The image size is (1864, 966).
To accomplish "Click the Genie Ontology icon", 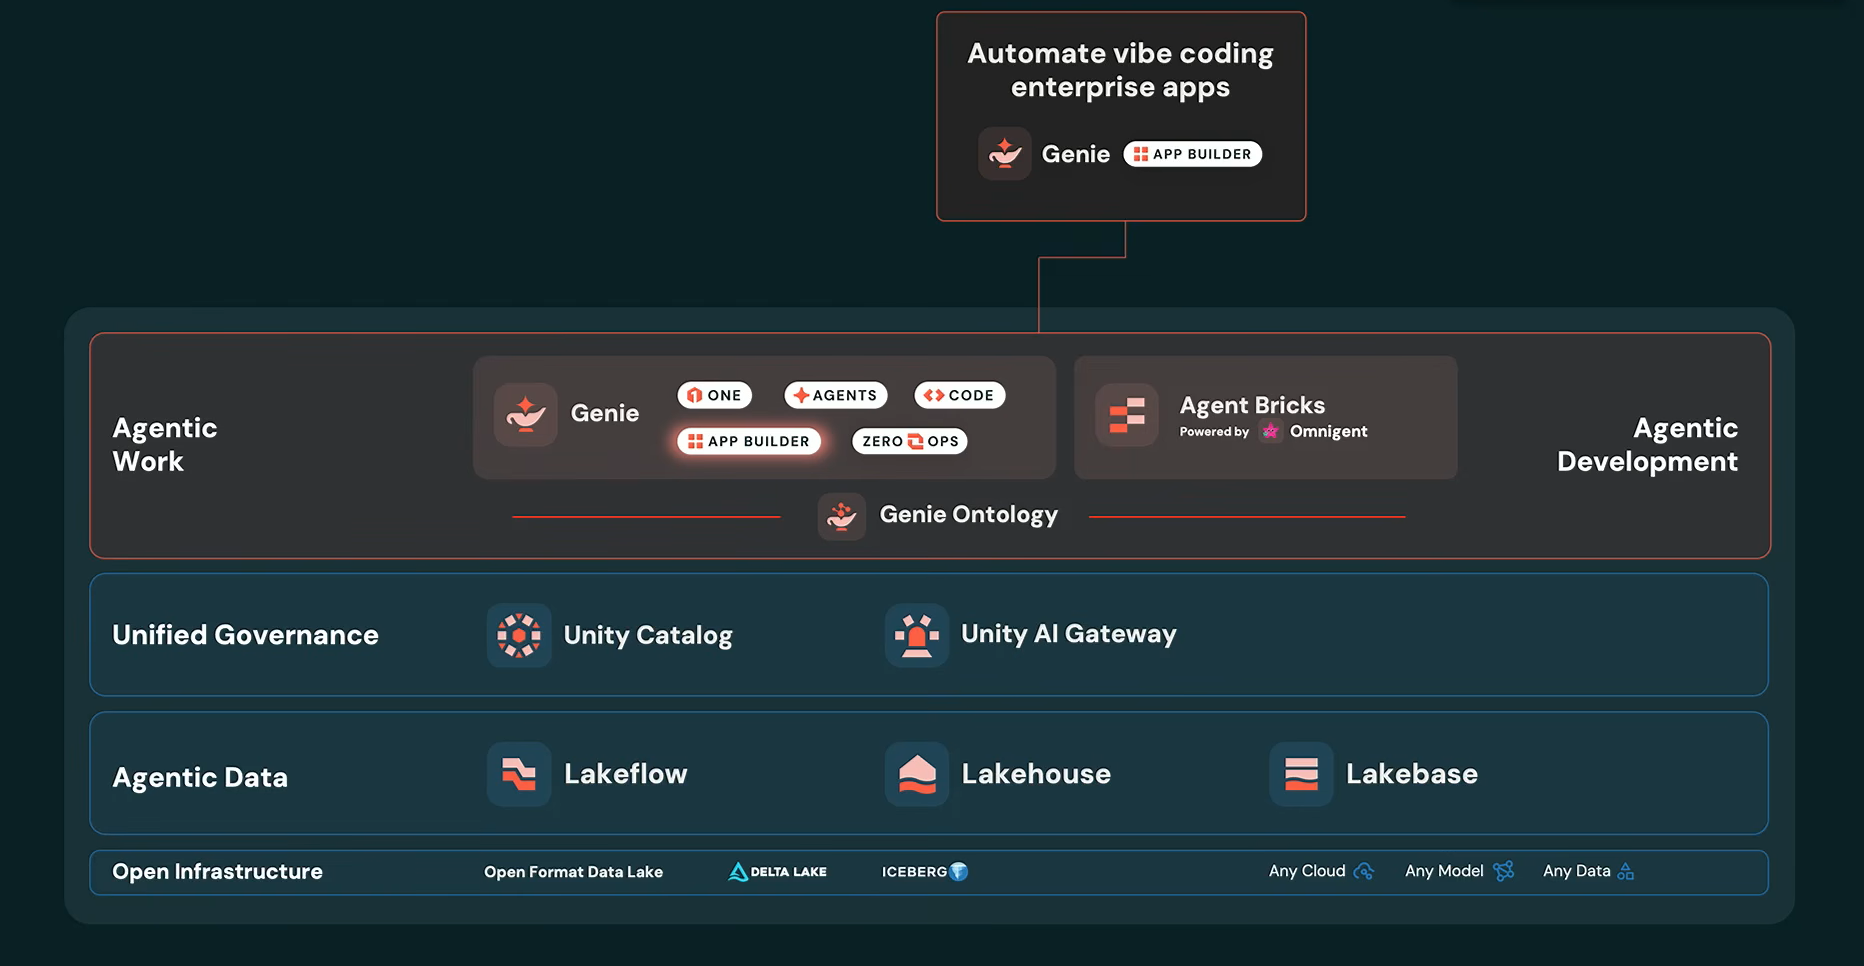I will 842,516.
